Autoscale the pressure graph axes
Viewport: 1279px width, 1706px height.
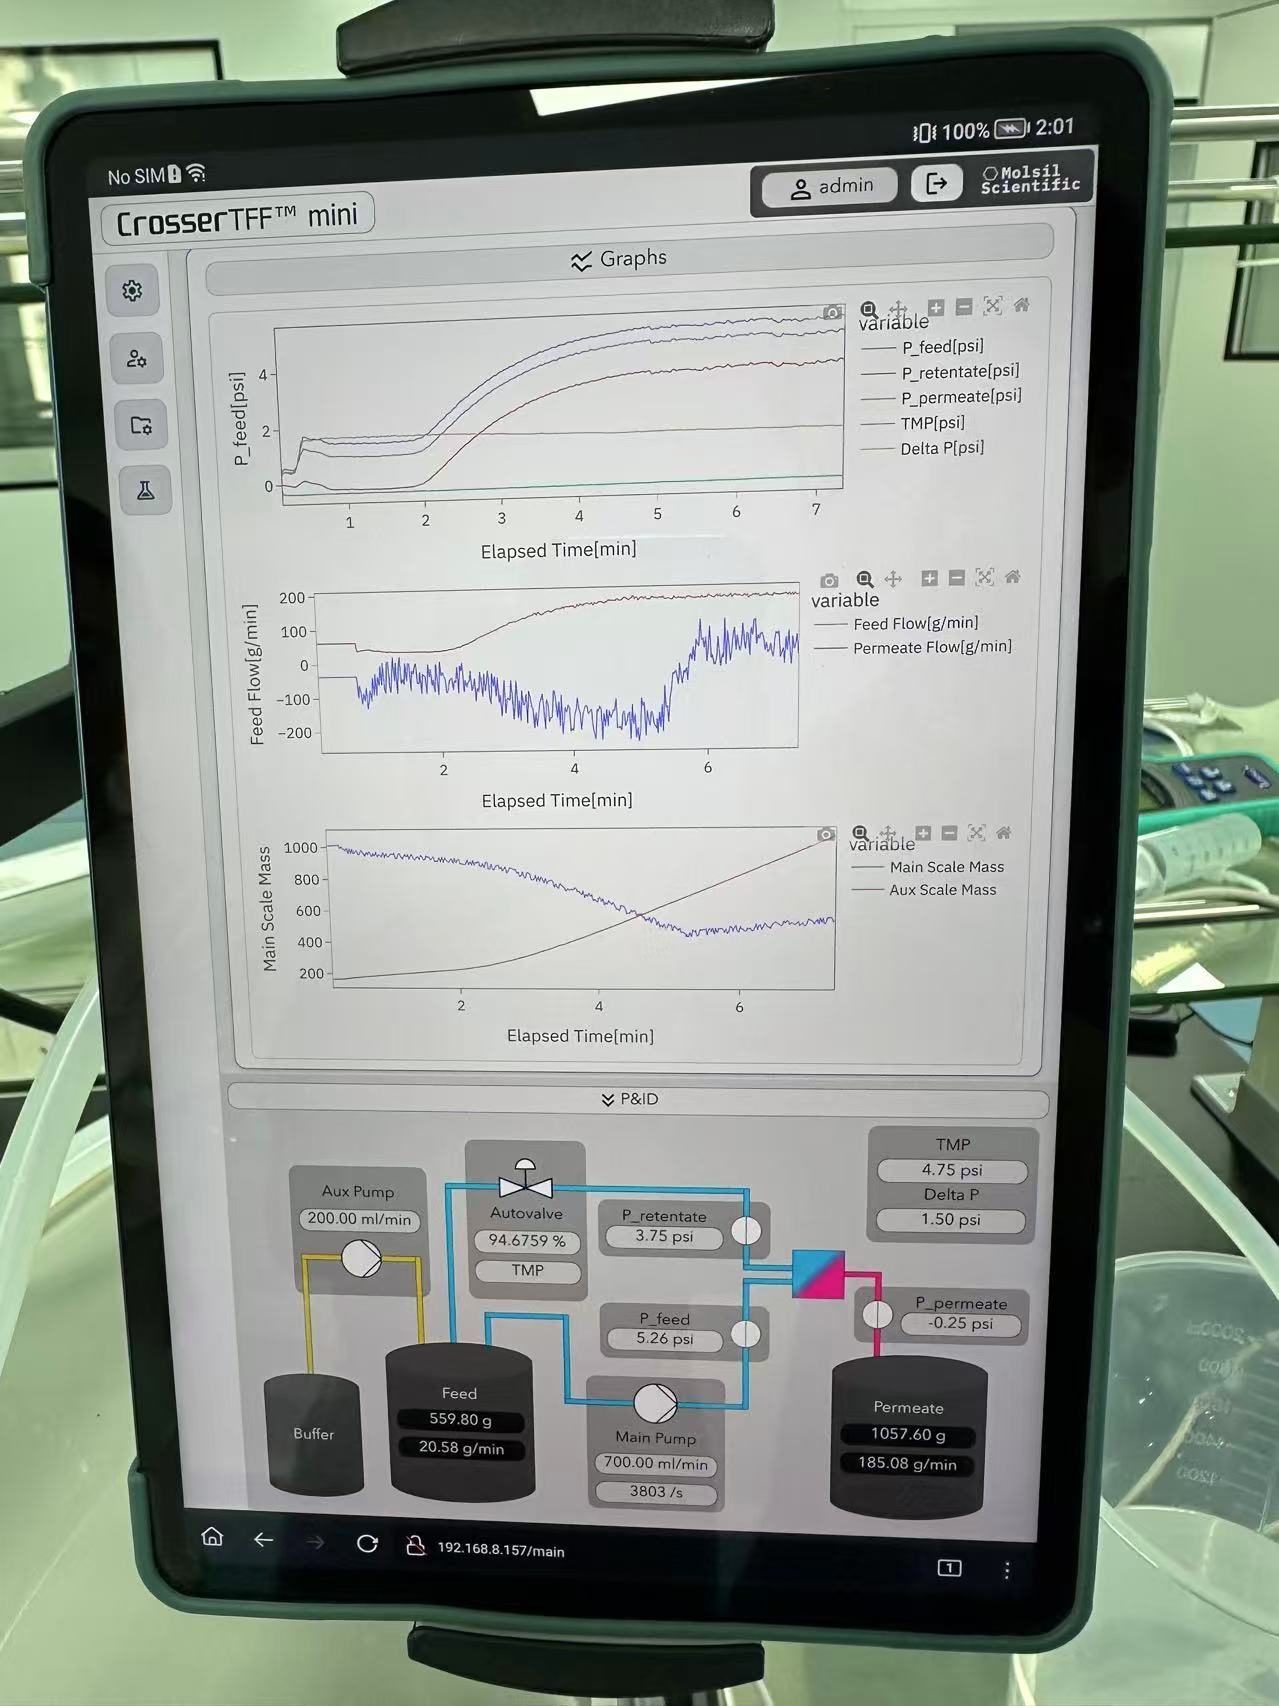tap(992, 306)
